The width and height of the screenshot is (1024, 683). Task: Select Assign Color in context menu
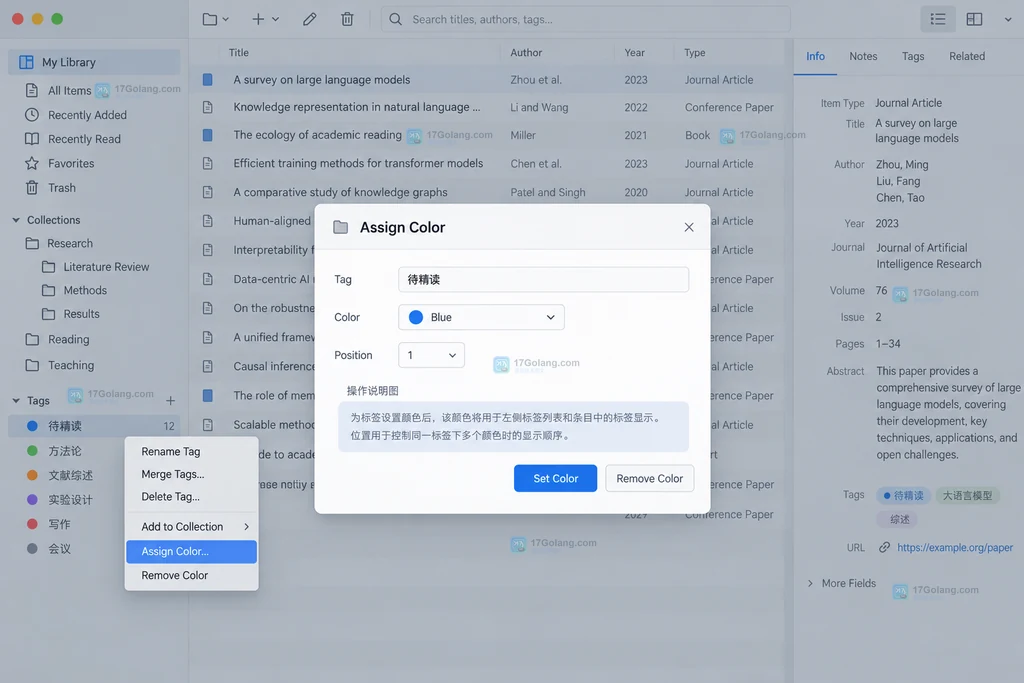(191, 552)
